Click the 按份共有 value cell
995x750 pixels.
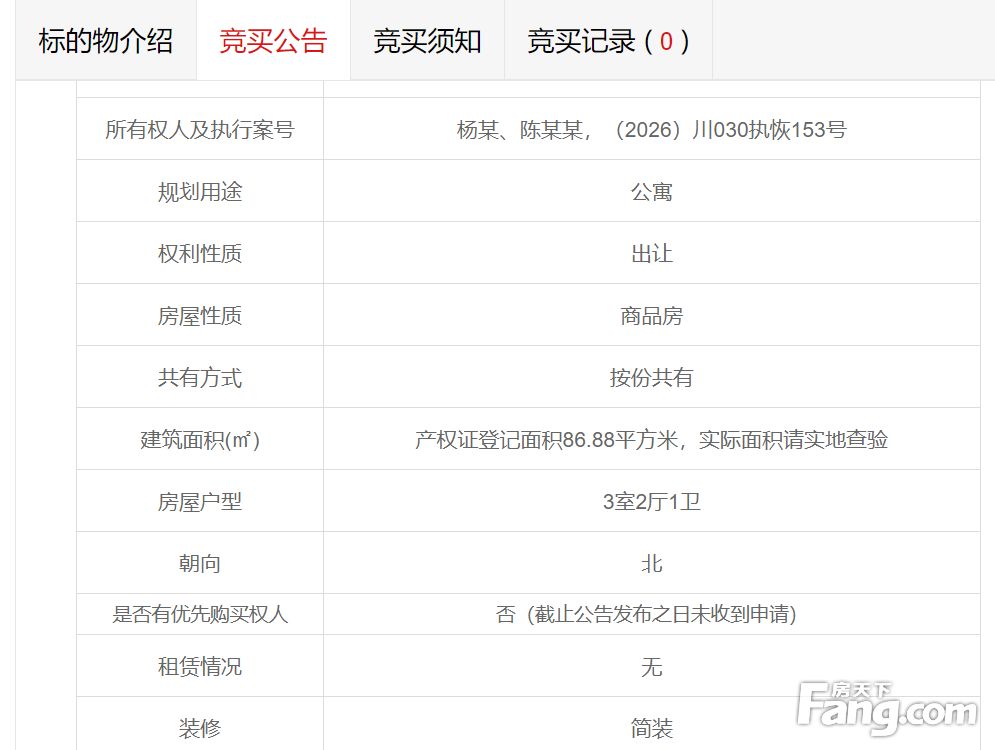[x=652, y=378]
